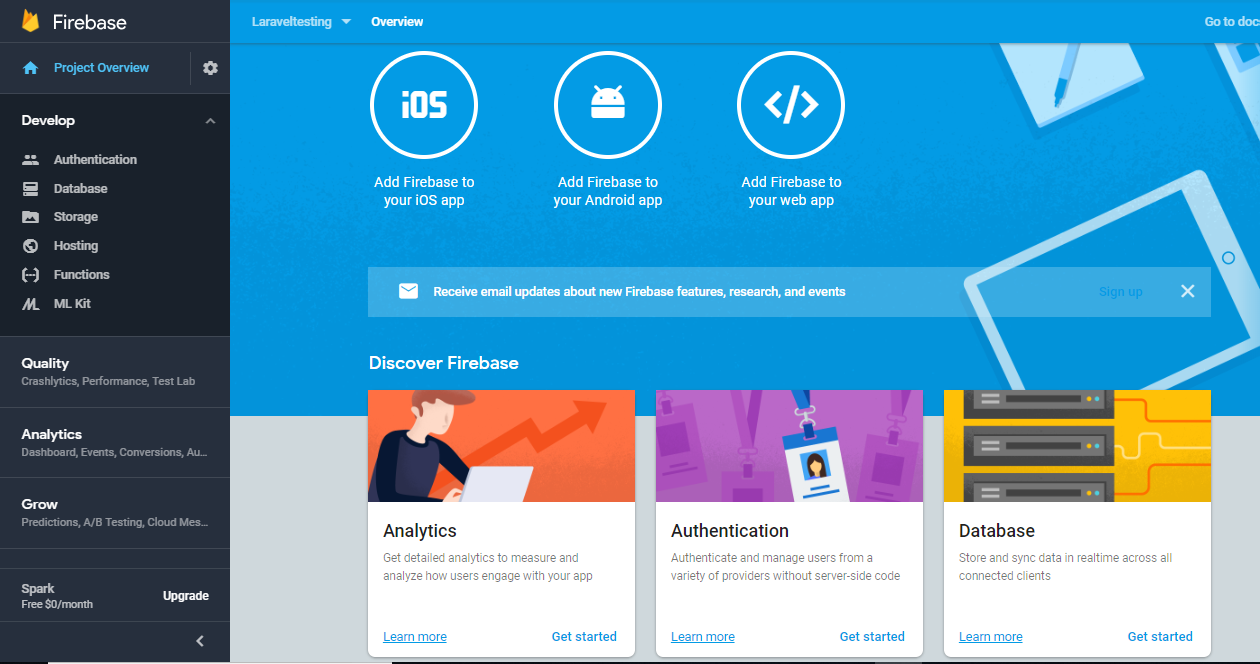The width and height of the screenshot is (1260, 664).
Task: Click Sign up for email updates
Action: (1120, 292)
